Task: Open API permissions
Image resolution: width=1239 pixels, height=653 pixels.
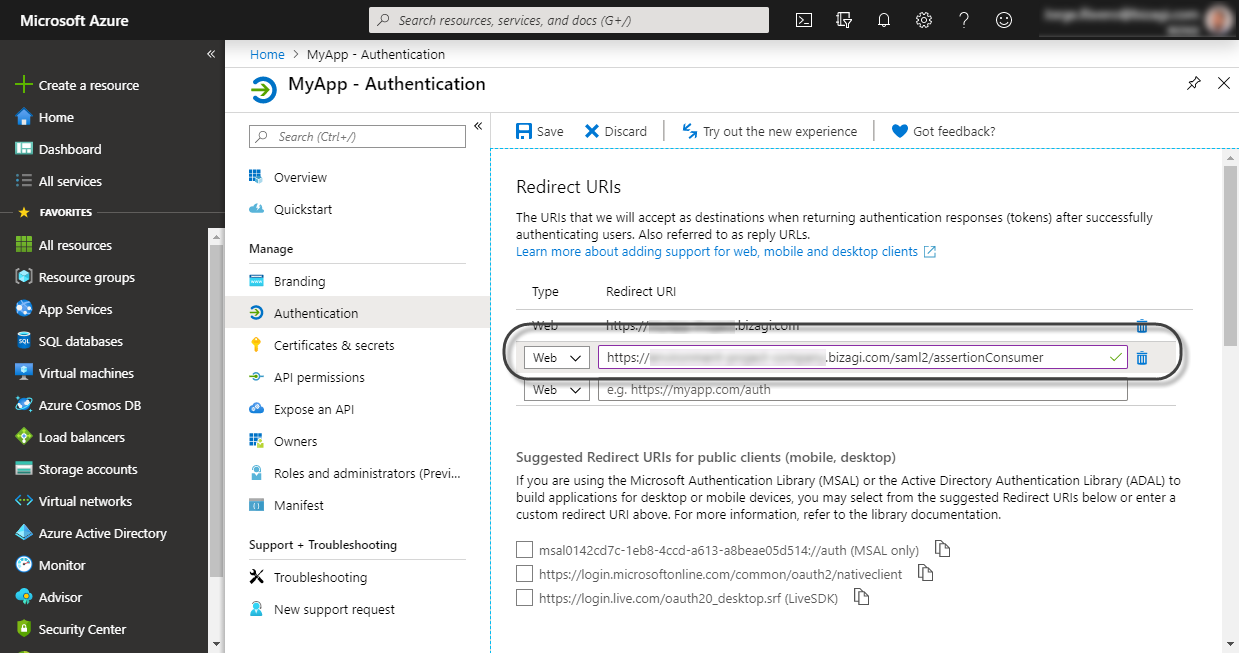Action: (319, 377)
